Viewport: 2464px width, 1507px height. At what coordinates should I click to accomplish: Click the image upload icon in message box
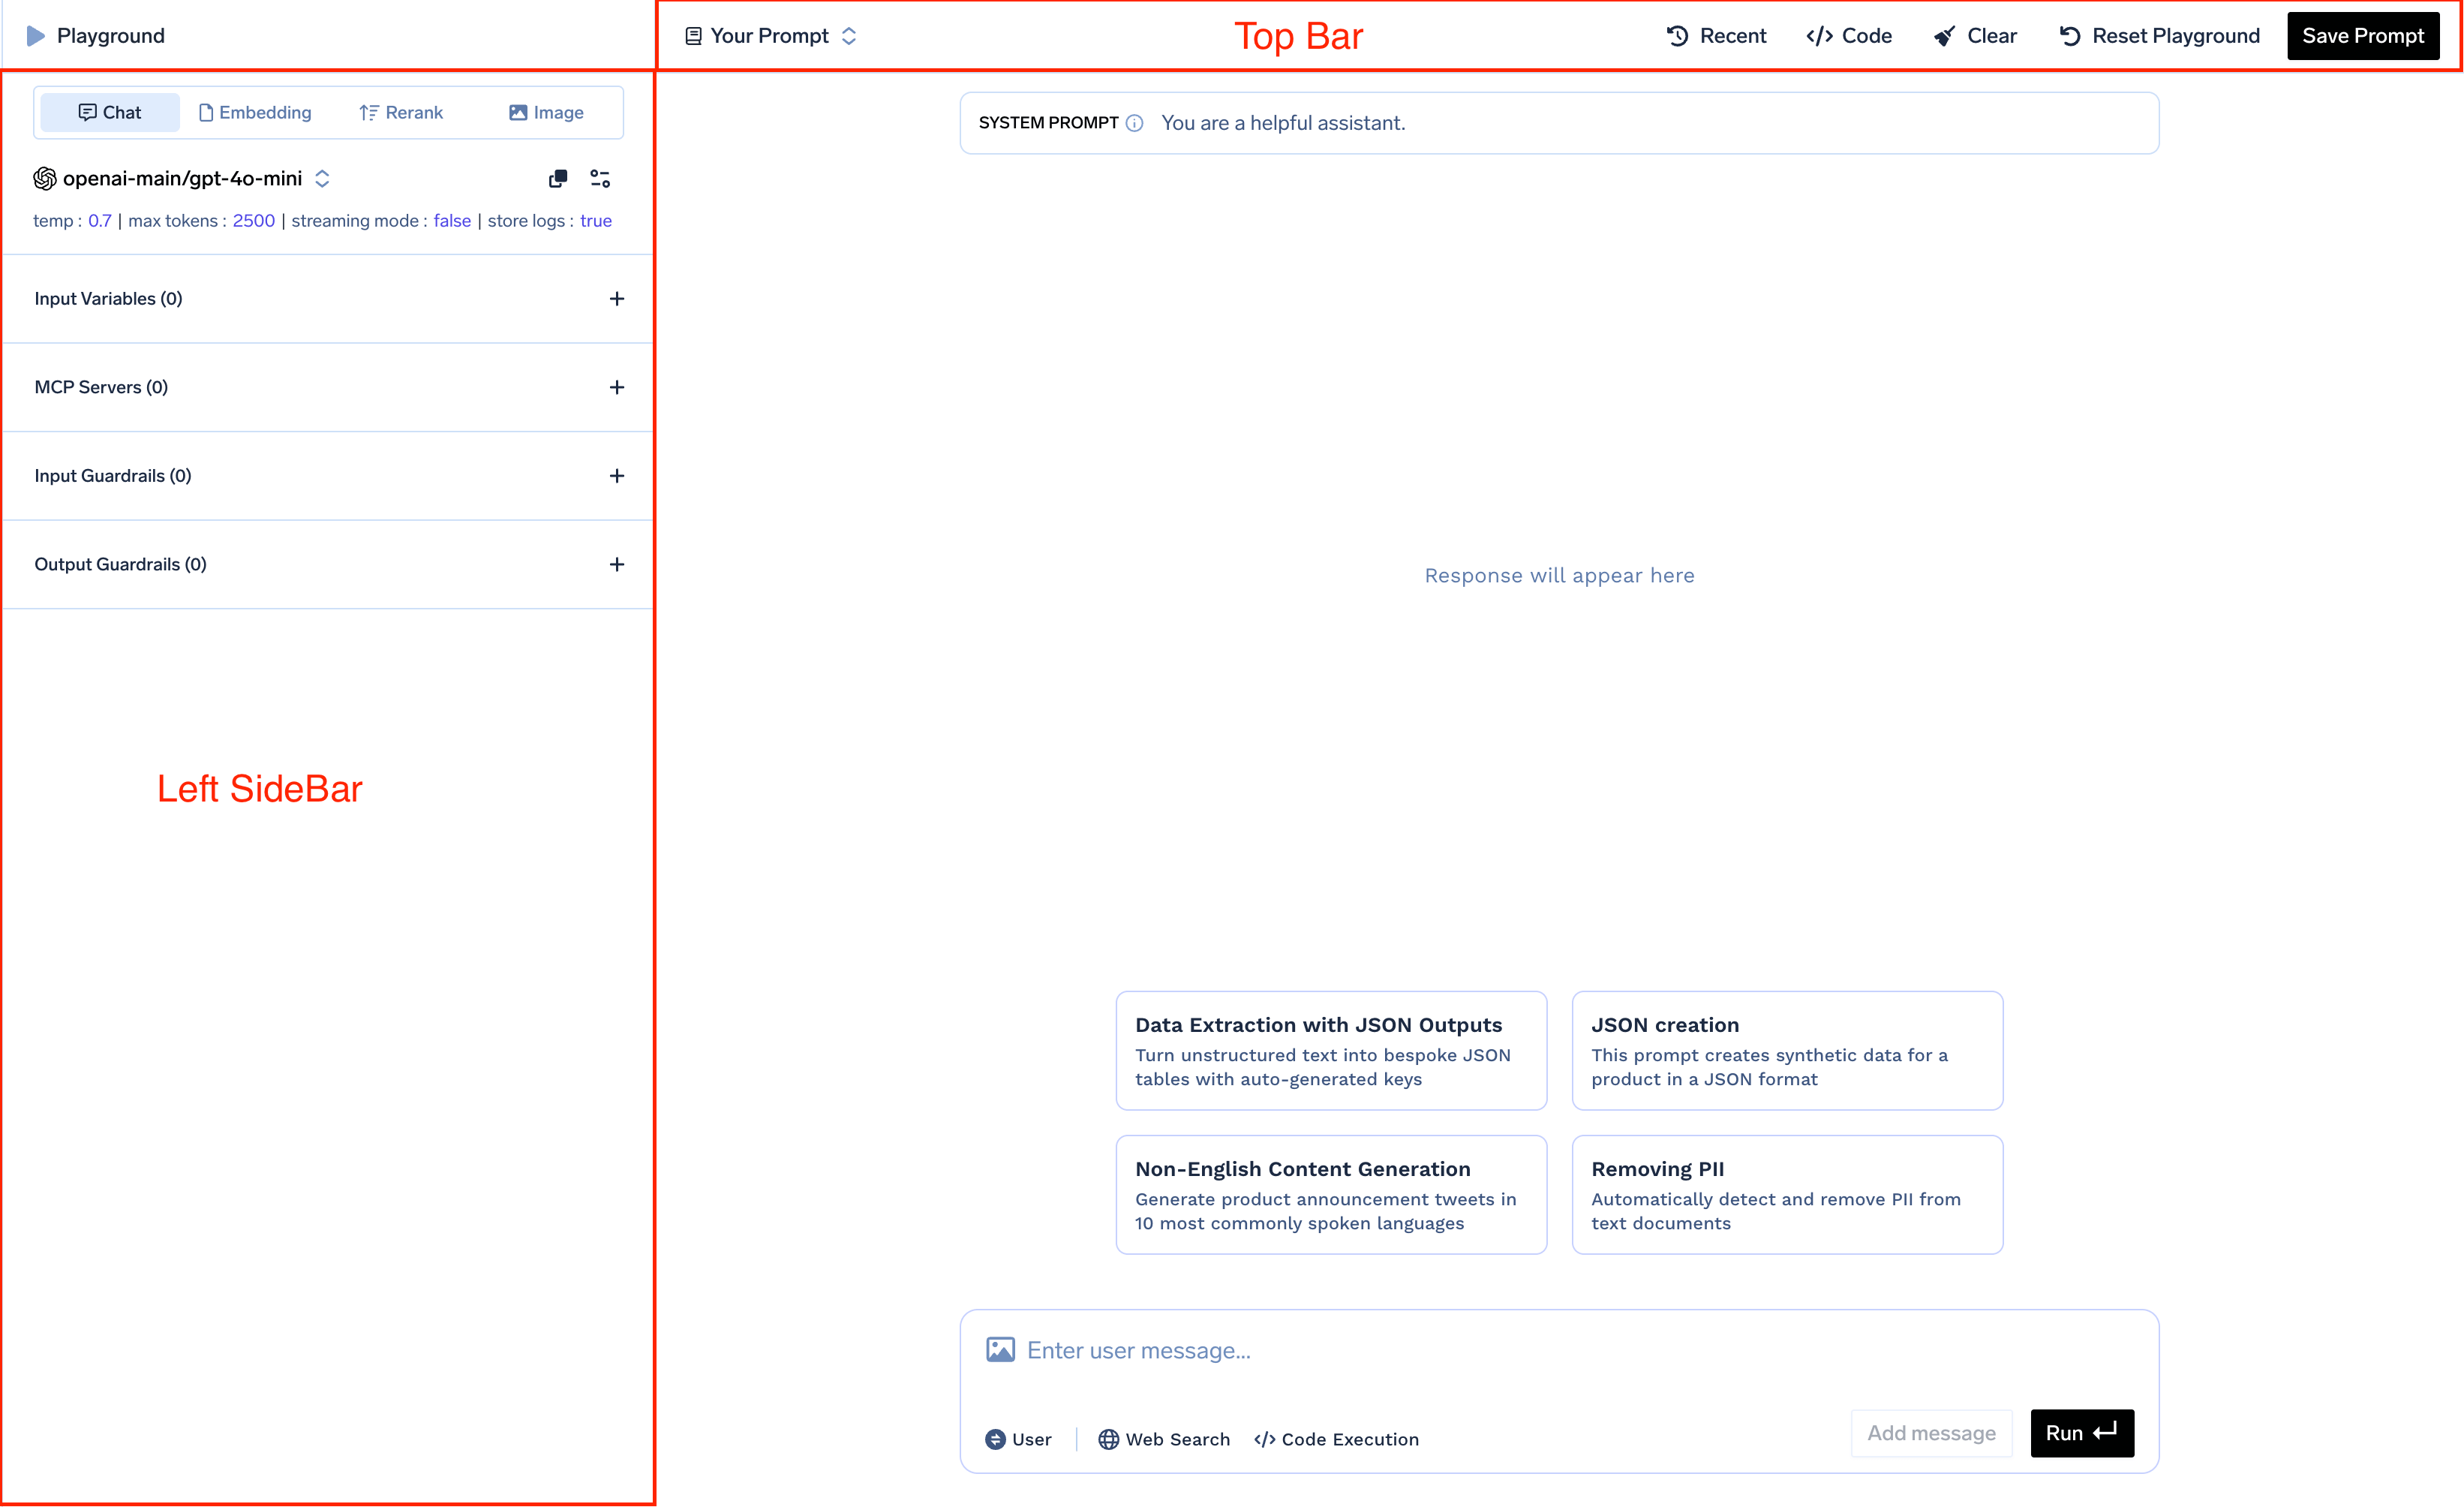[1000, 1350]
